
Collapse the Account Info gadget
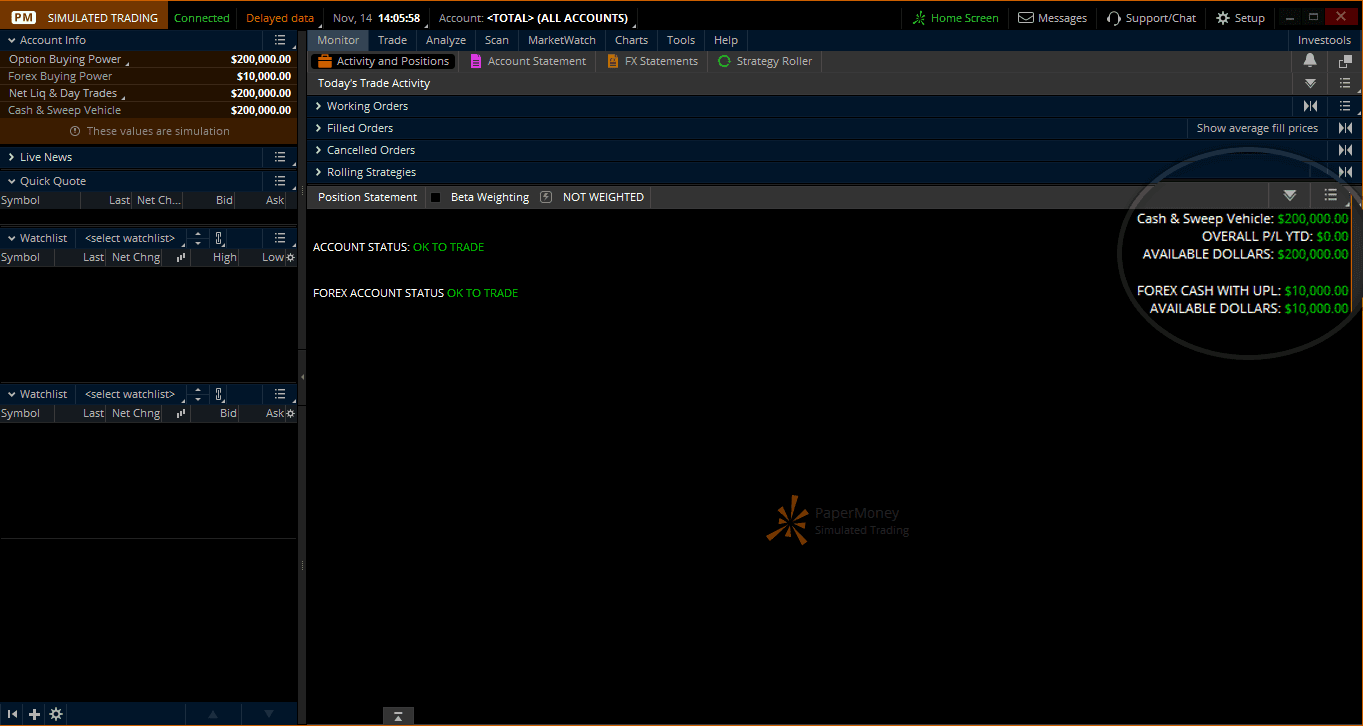pos(12,40)
